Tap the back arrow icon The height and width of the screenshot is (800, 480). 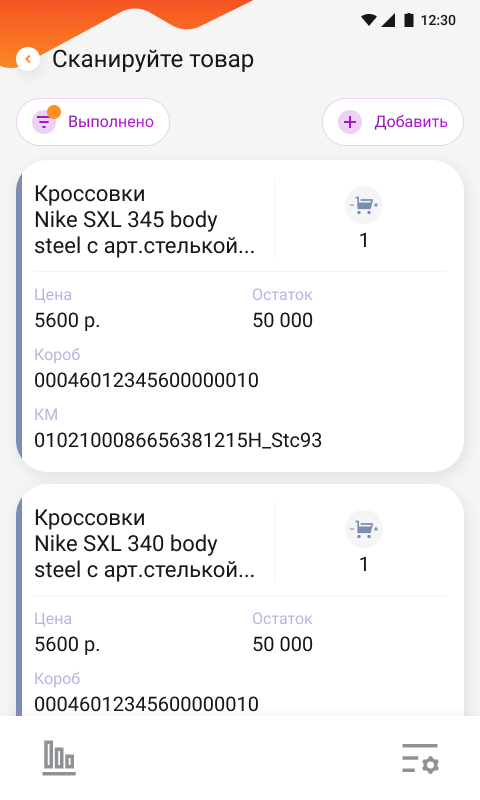tap(28, 59)
